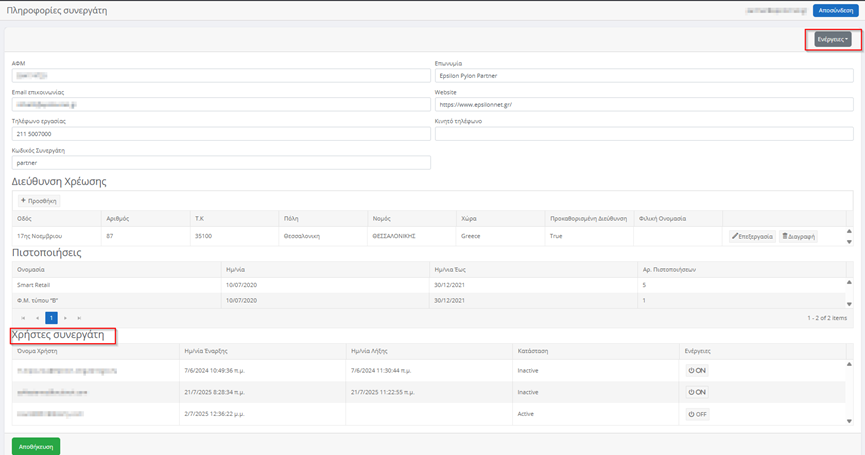Screen dimensions: 865x455
Task: Click Προσθήκη to add billing address
Action: point(38,201)
